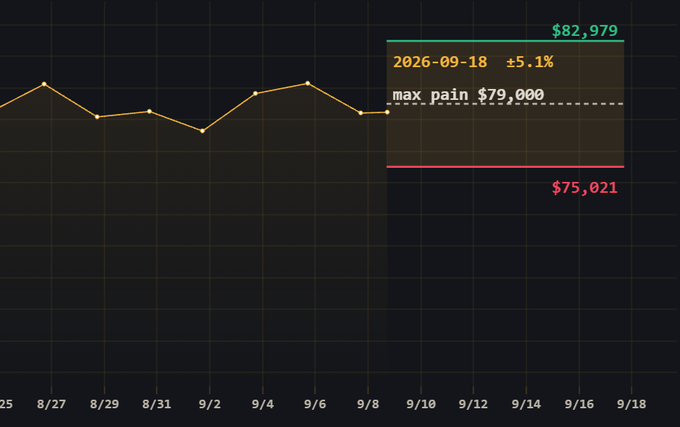
Task: Select the peak price point near 9/6
Action: click(307, 83)
